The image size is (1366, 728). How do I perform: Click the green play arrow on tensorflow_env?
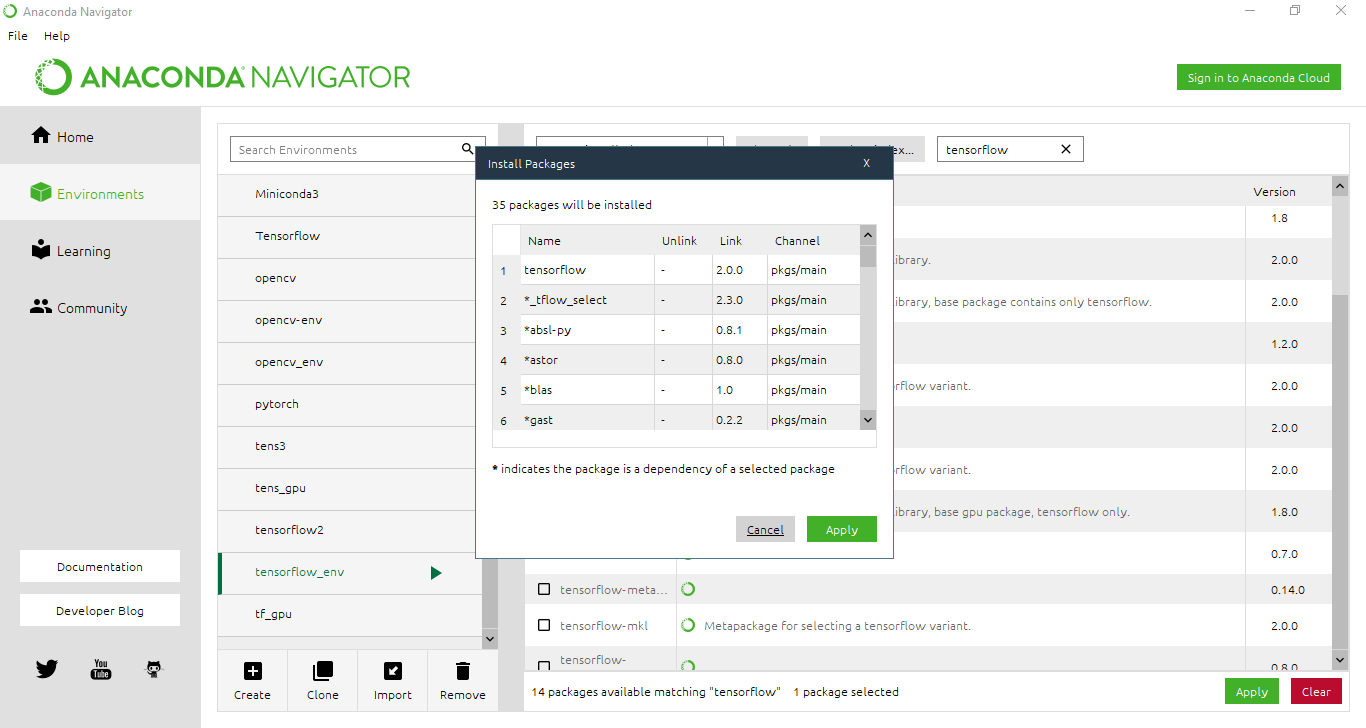click(435, 573)
